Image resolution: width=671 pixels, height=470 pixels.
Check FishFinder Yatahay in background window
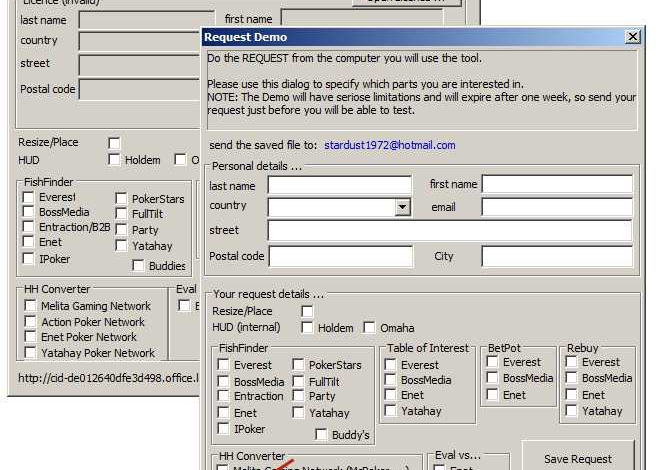point(121,246)
